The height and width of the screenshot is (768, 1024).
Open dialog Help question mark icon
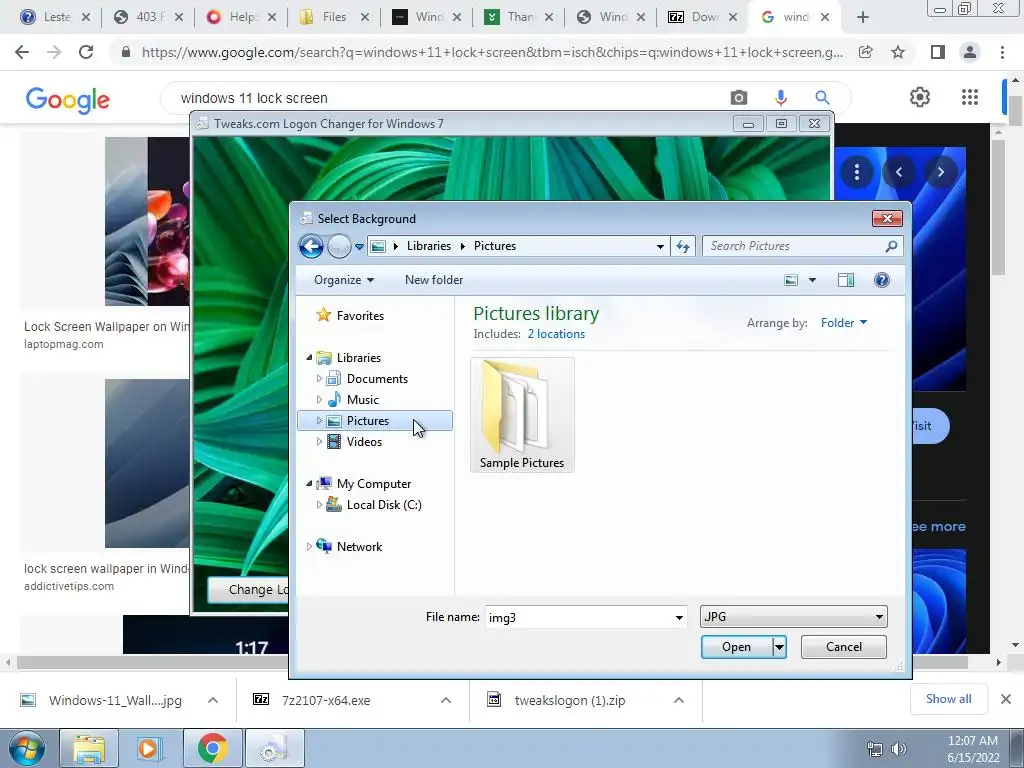[x=882, y=280]
